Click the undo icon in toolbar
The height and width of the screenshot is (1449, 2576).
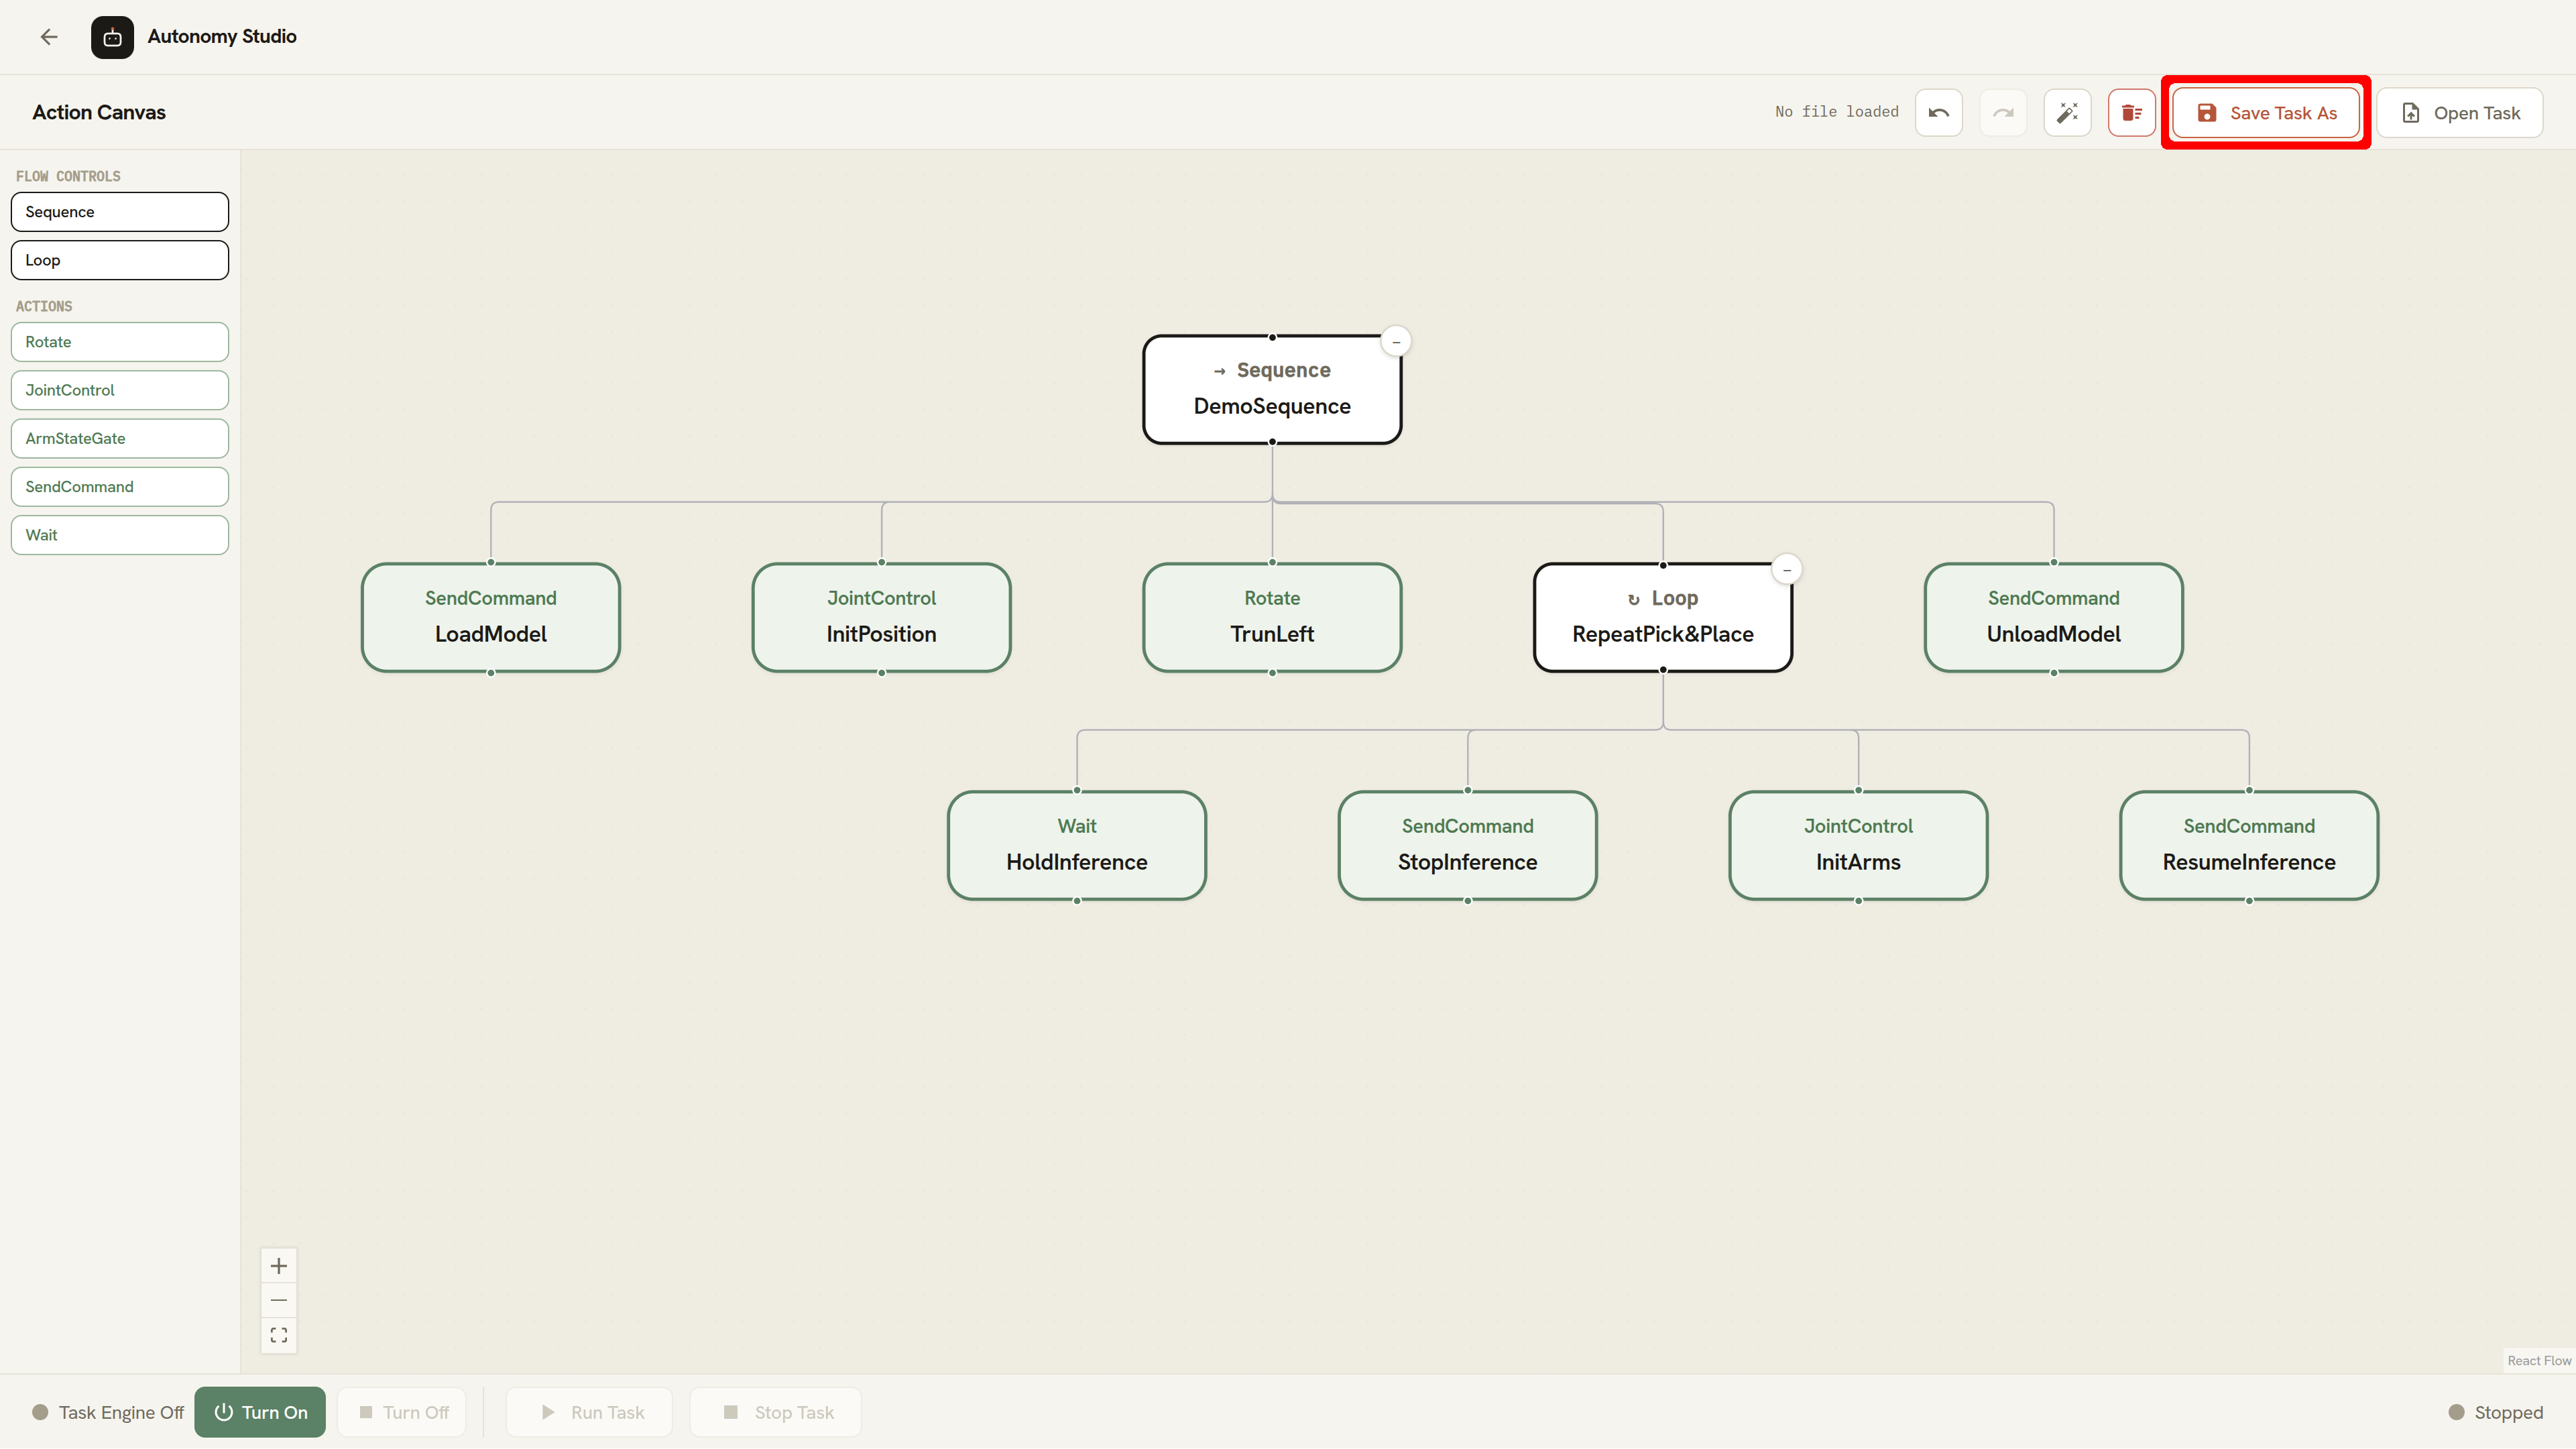1938,113
